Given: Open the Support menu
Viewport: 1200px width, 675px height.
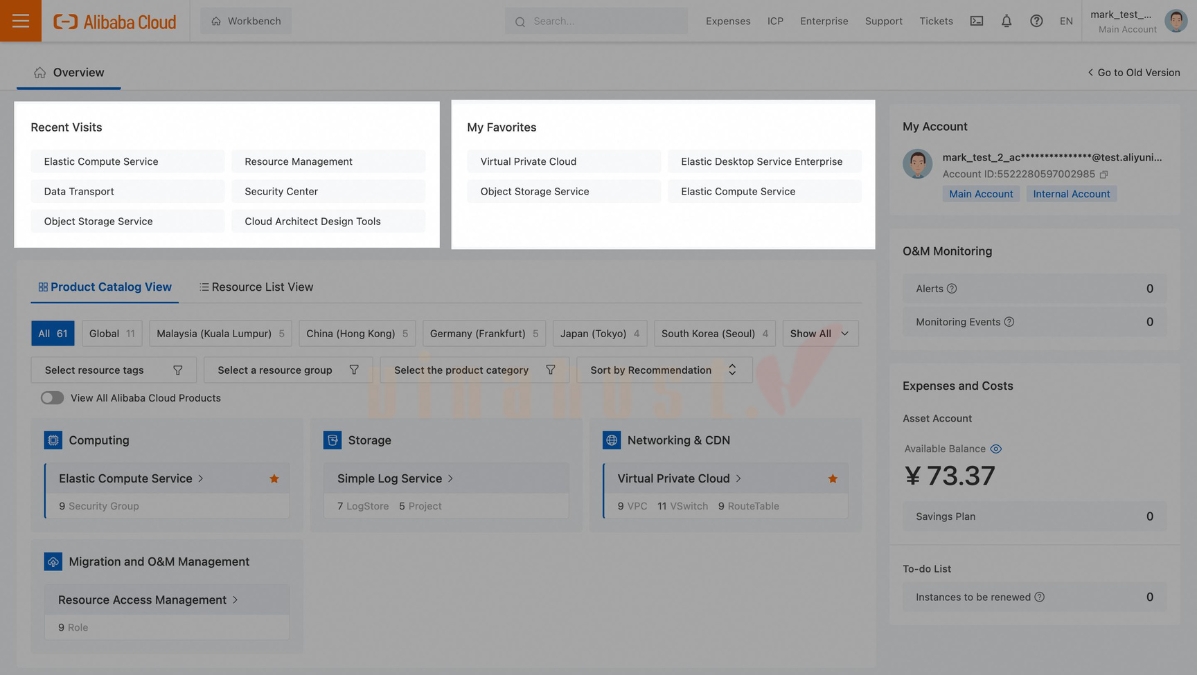Looking at the screenshot, I should (x=884, y=21).
